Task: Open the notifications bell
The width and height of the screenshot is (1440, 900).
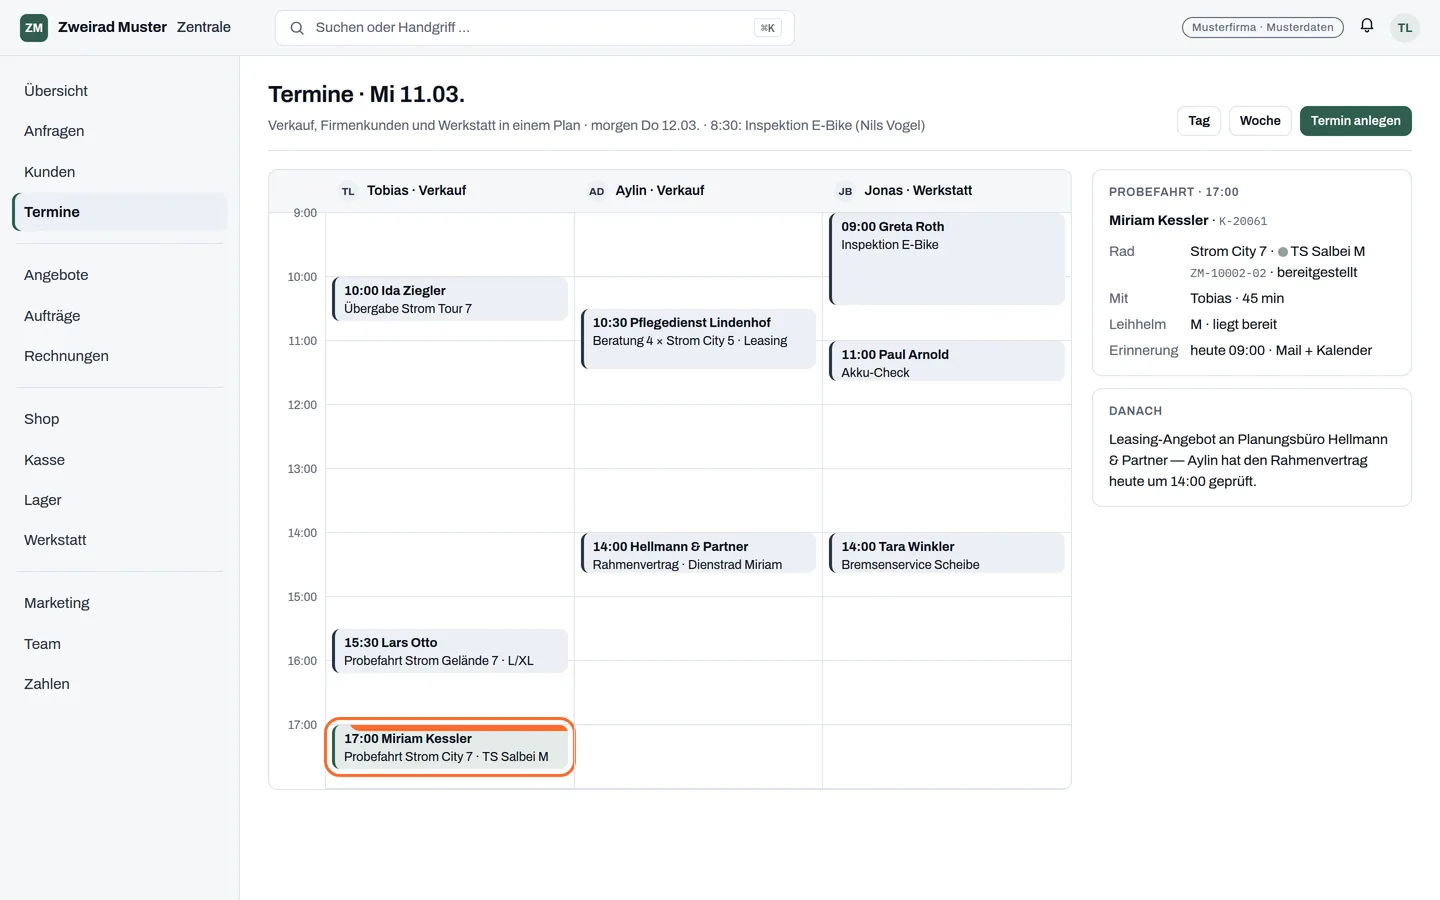Action: [1367, 27]
